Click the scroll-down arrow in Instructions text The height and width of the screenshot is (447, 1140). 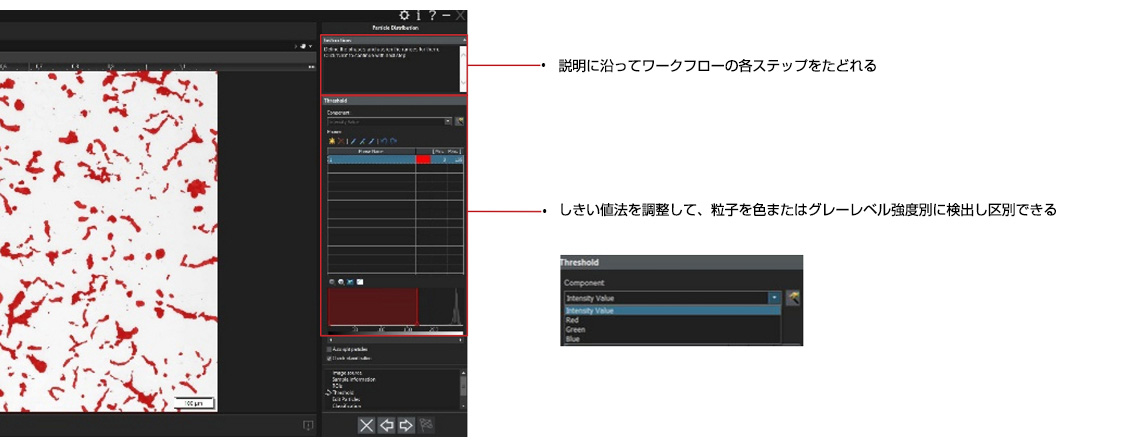[463, 83]
